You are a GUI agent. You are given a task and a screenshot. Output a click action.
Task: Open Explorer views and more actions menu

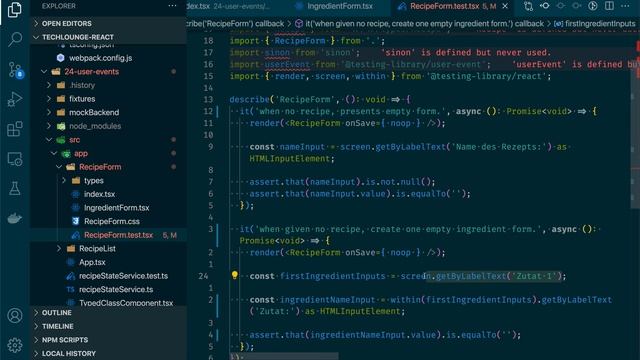(x=172, y=6)
